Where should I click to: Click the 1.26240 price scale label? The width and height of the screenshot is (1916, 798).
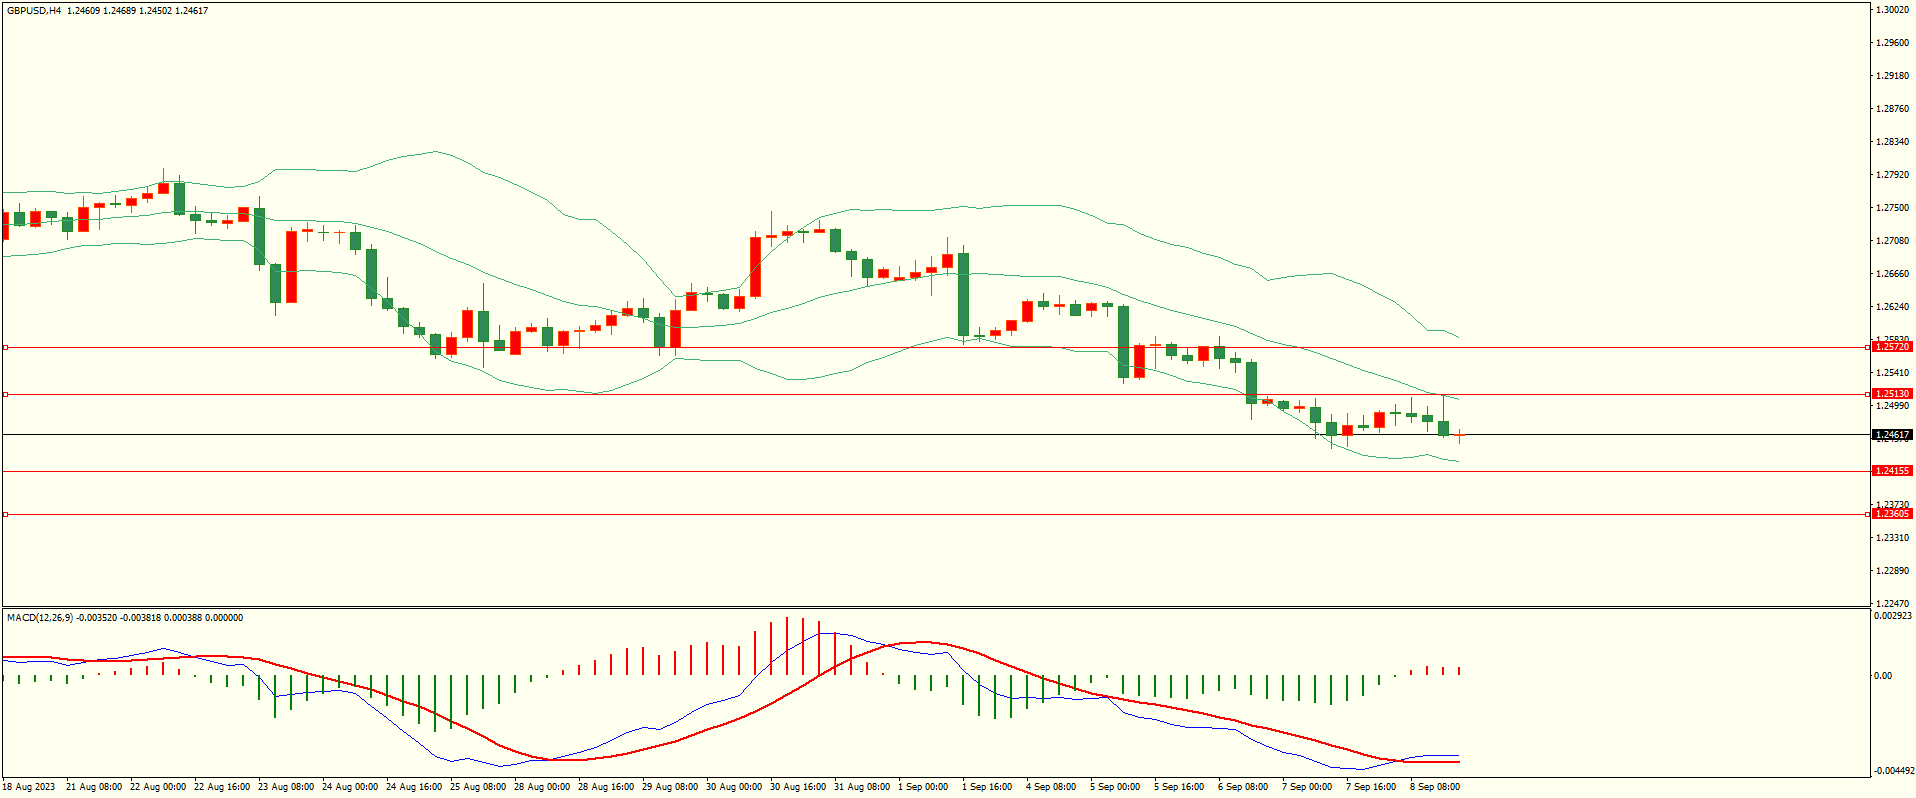tap(1892, 307)
